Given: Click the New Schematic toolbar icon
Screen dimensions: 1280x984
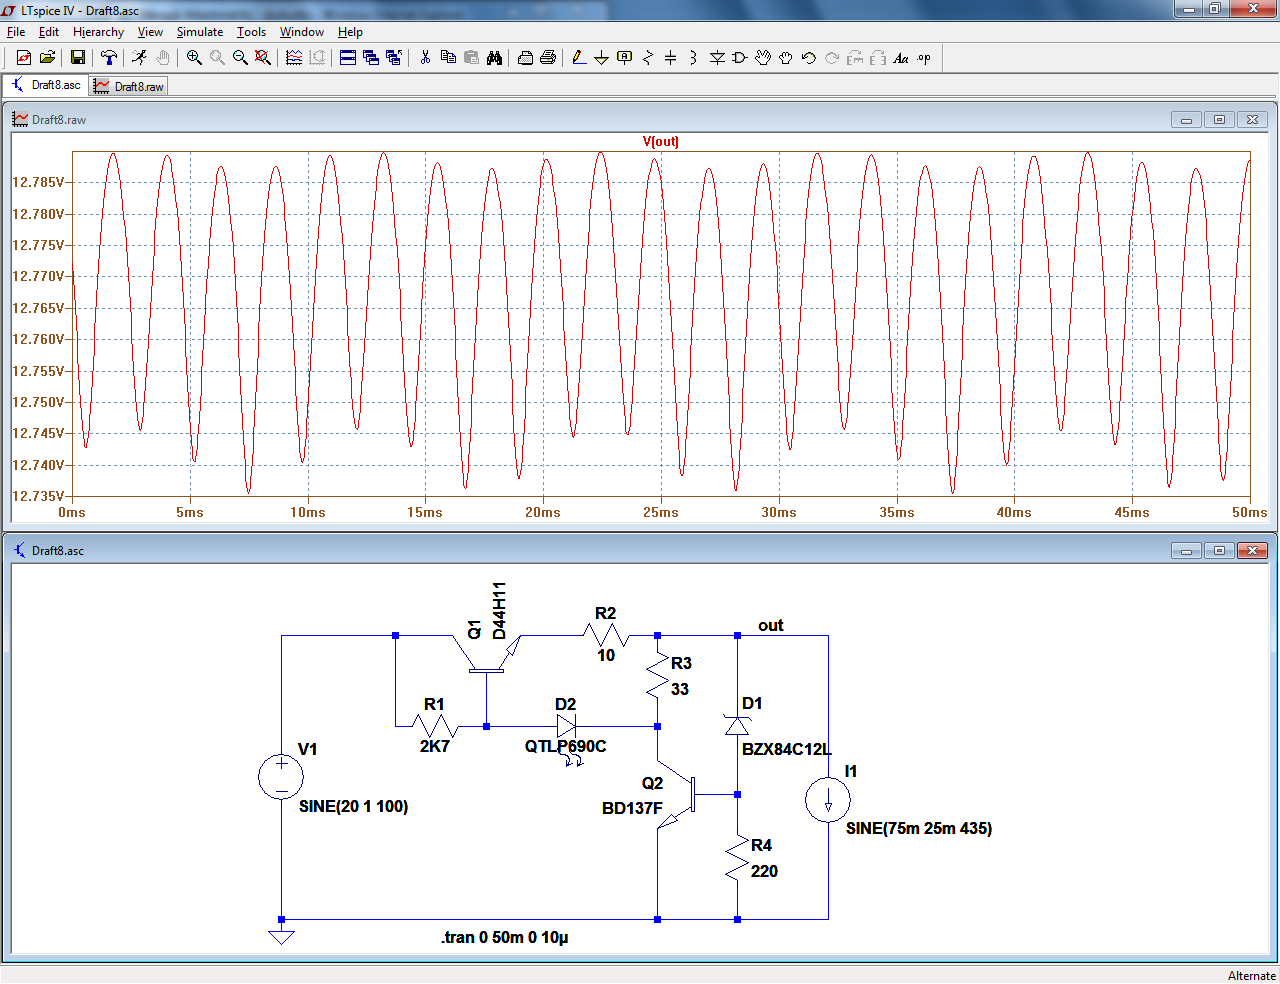Looking at the screenshot, I should tap(24, 58).
